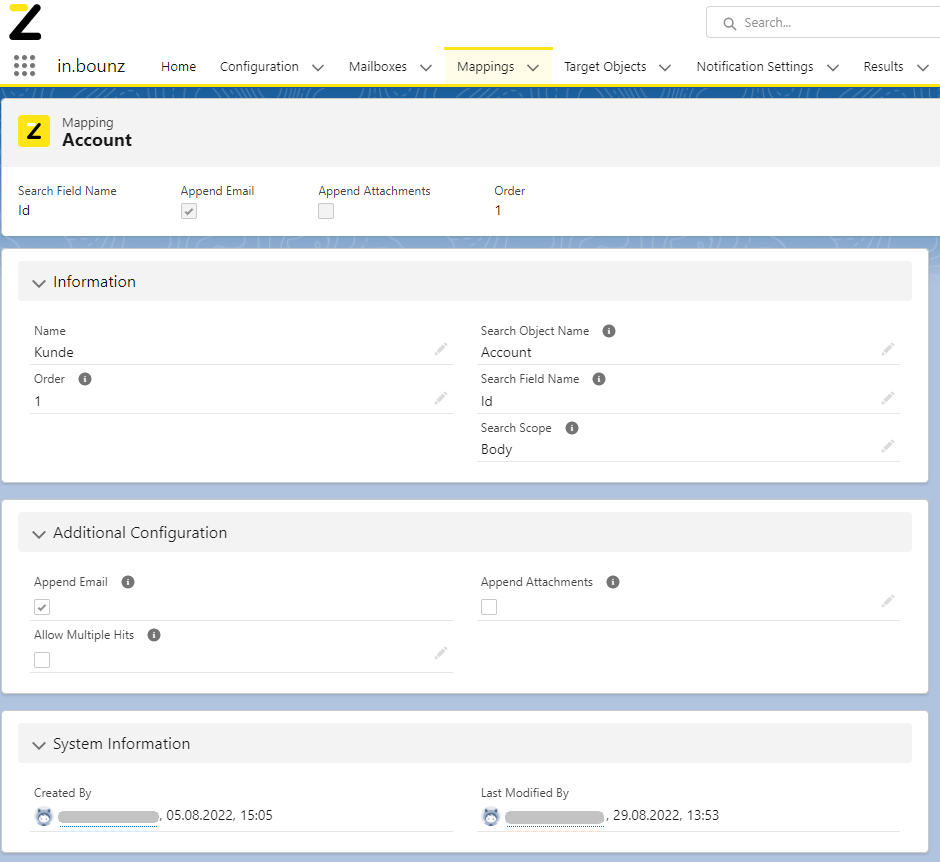The width and height of the screenshot is (940, 862).
Task: Toggle the Allow Multiple Hits checkbox
Action: point(42,660)
